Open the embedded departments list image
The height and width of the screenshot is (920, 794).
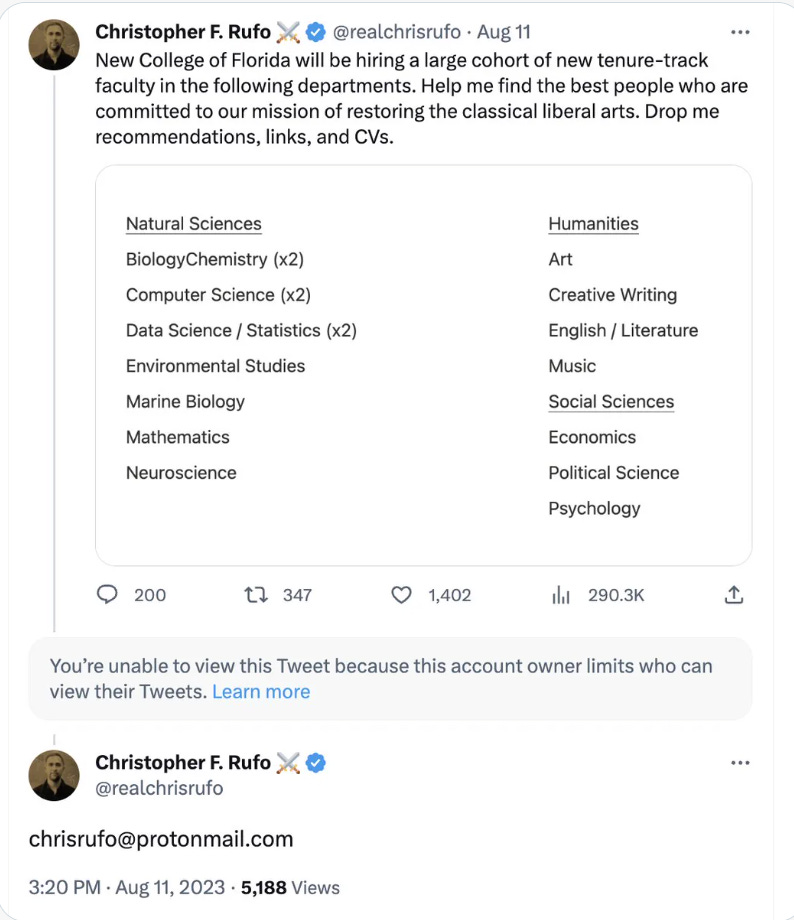click(423, 365)
